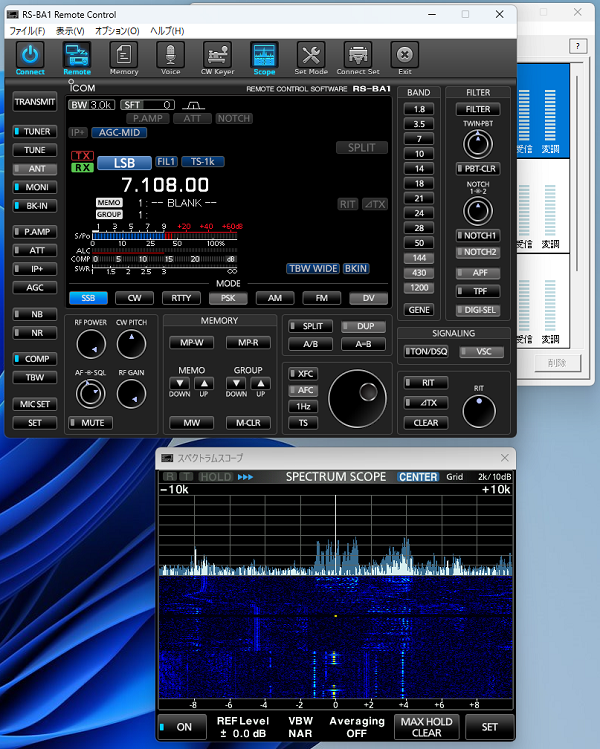Click the PBT-CLR button
Screen dimensions: 600x749
(478, 169)
